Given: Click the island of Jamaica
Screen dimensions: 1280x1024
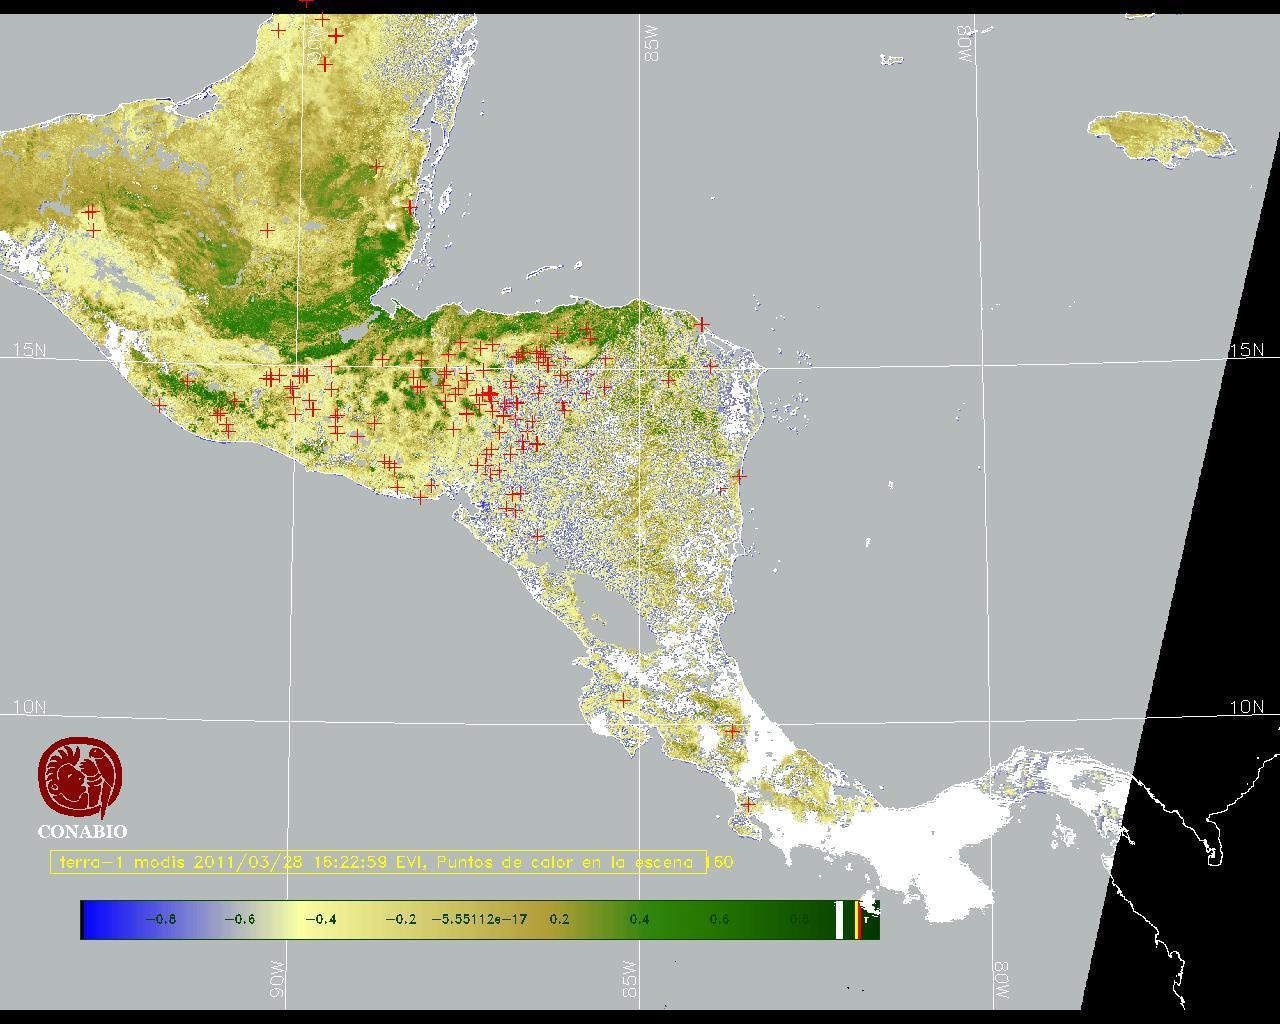Looking at the screenshot, I should [1160, 135].
